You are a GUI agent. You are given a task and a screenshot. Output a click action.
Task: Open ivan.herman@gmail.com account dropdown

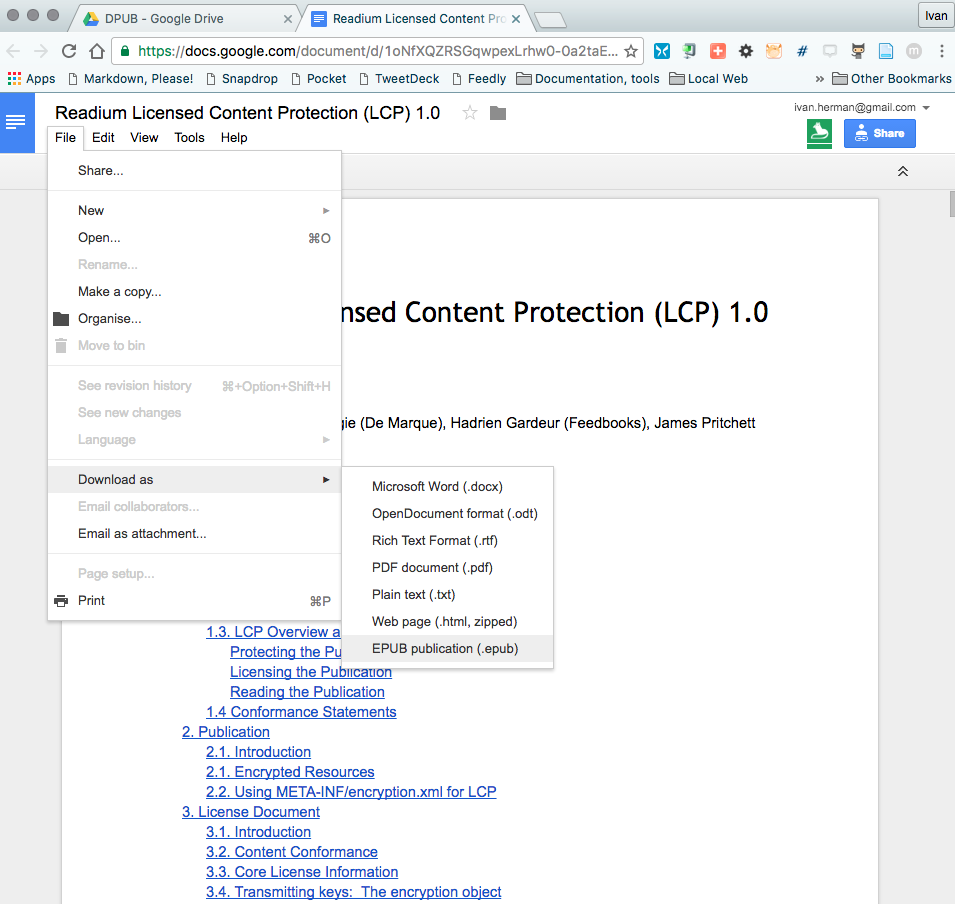(x=862, y=107)
